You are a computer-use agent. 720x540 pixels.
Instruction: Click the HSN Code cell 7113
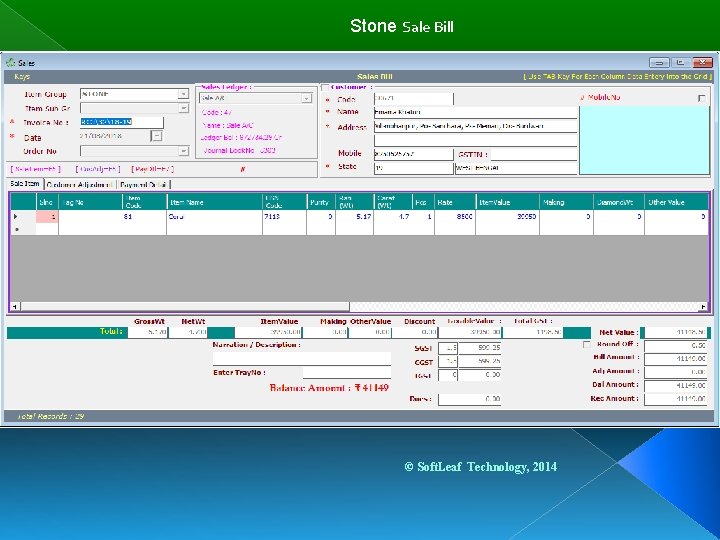point(285,216)
